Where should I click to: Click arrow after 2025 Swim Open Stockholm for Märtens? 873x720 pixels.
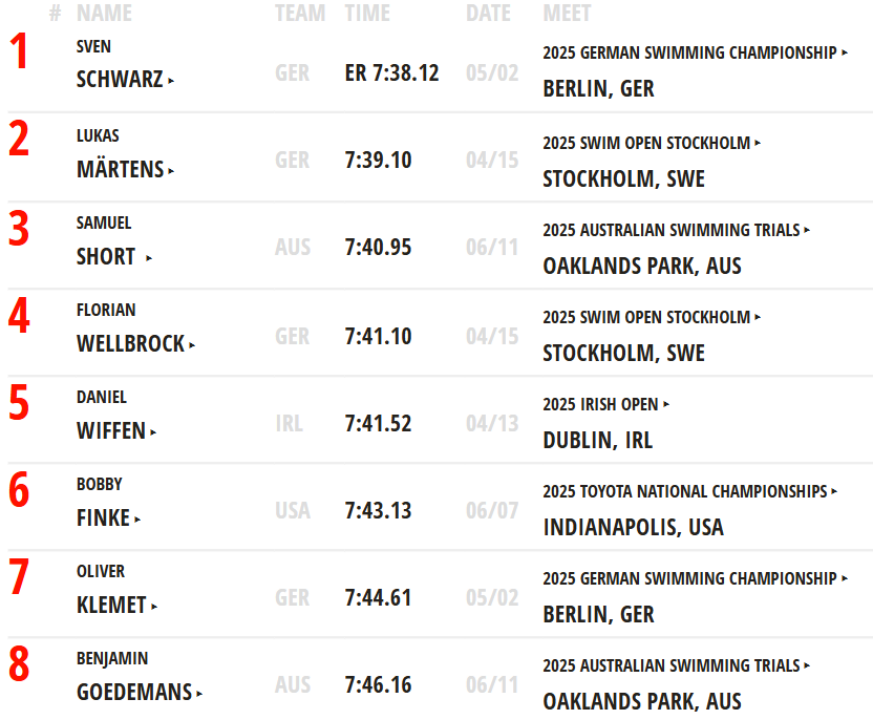tap(757, 143)
